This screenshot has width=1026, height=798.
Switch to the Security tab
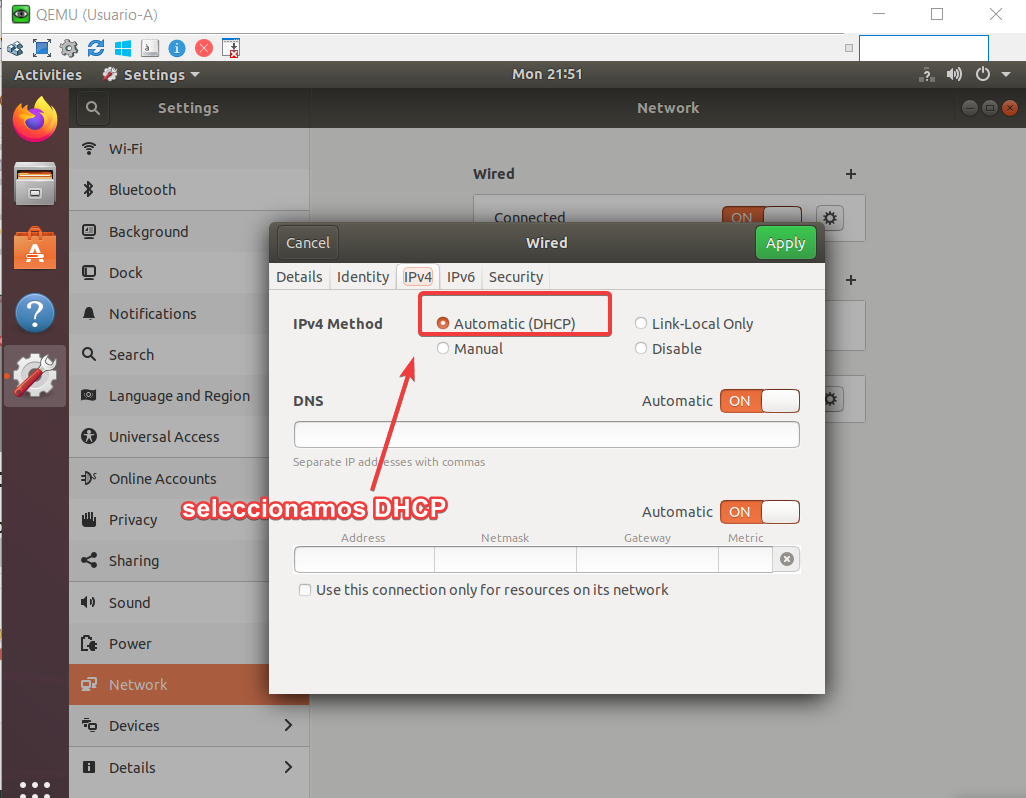coord(516,277)
